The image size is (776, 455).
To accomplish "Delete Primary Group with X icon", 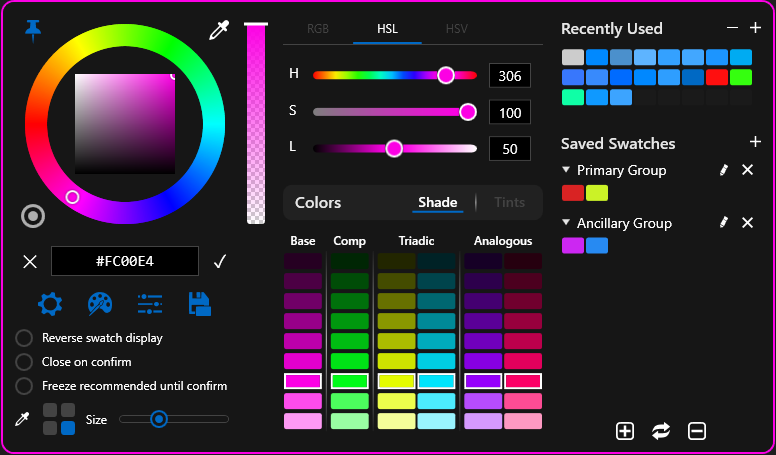I will [x=747, y=170].
